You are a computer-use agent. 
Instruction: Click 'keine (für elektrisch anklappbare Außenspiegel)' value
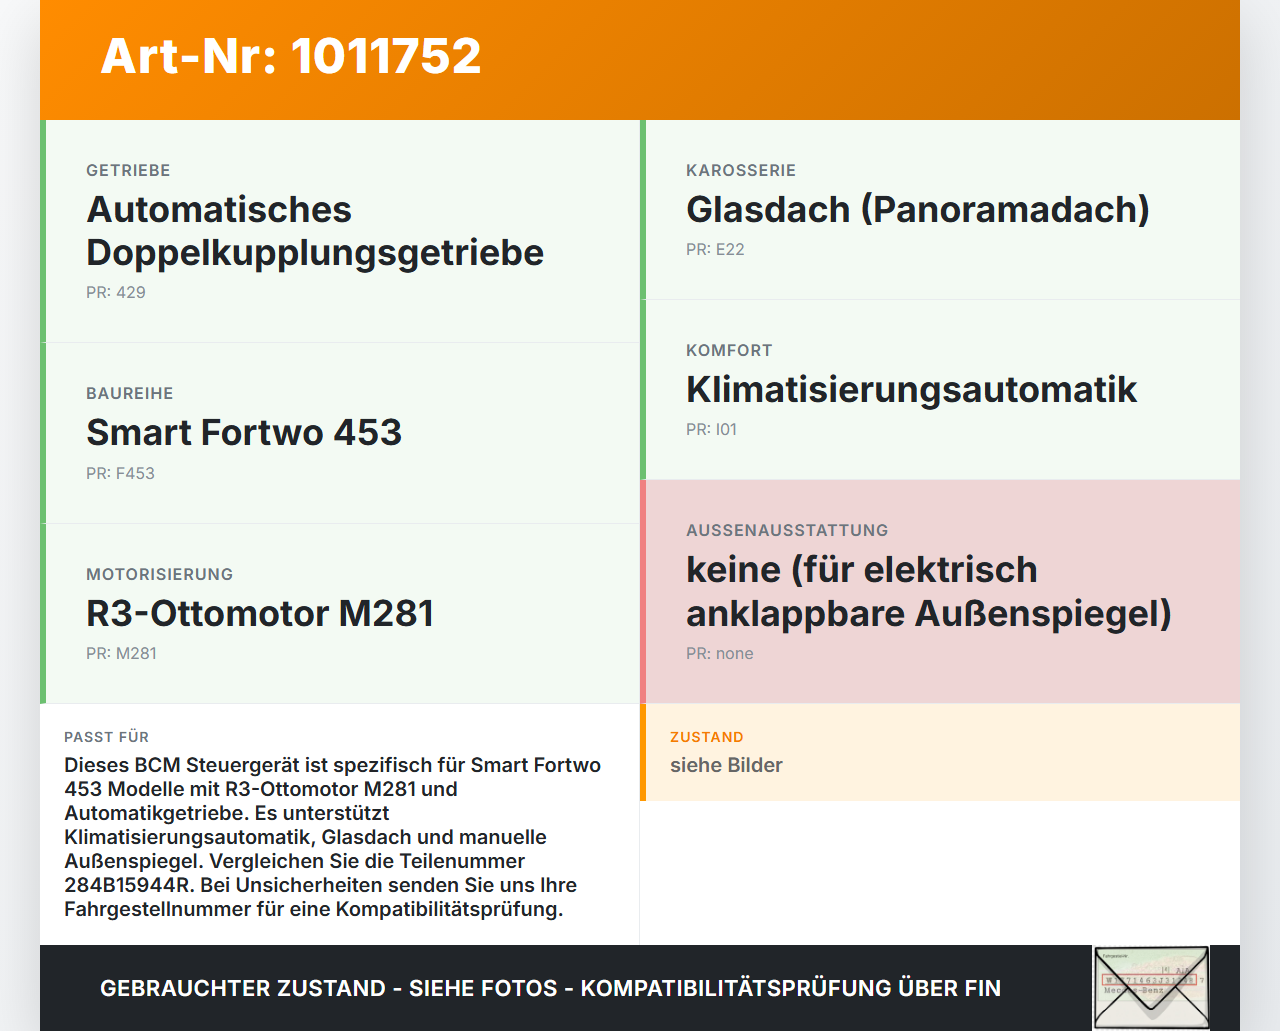929,591
